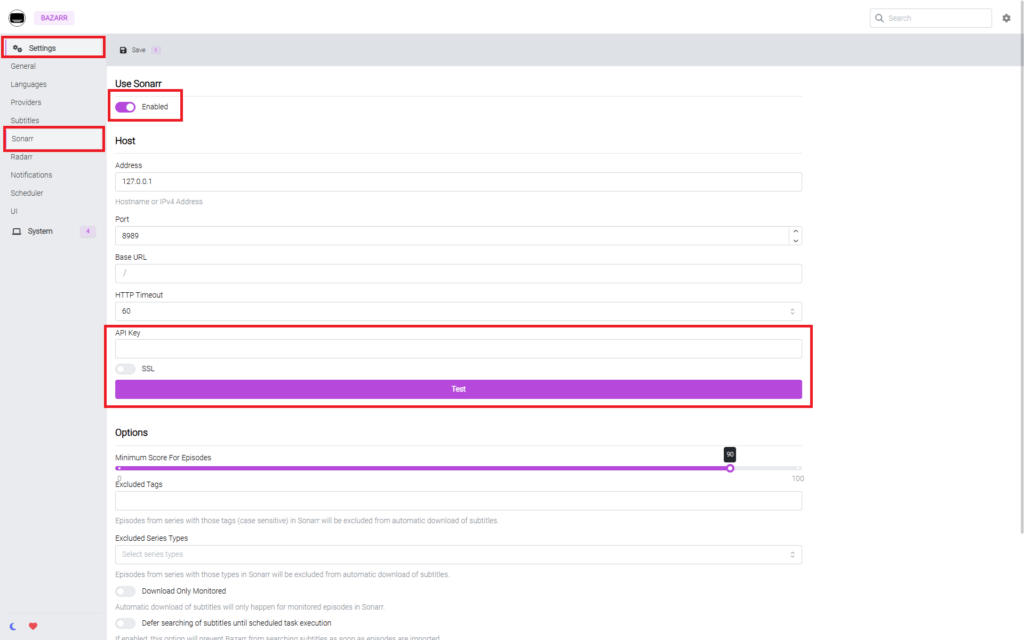Viewport: 1024px width, 640px height.
Task: Select Subtitles in the sidebar
Action: tap(25, 121)
